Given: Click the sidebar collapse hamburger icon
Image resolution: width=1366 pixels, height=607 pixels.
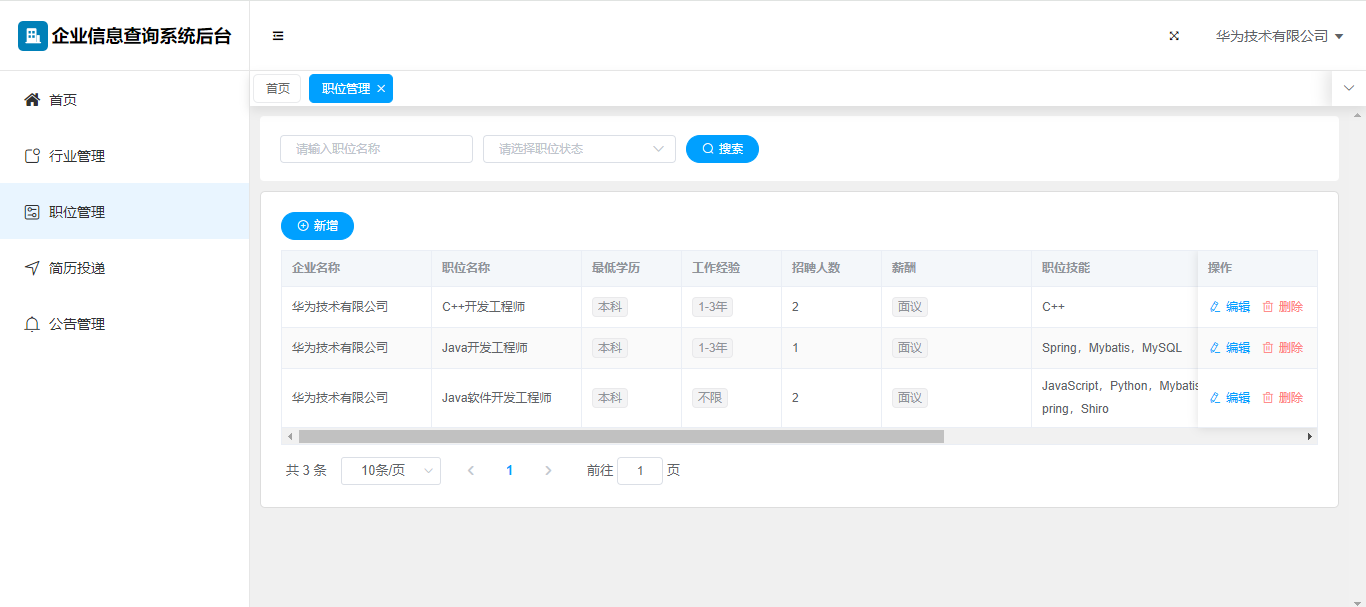Looking at the screenshot, I should click(x=278, y=36).
